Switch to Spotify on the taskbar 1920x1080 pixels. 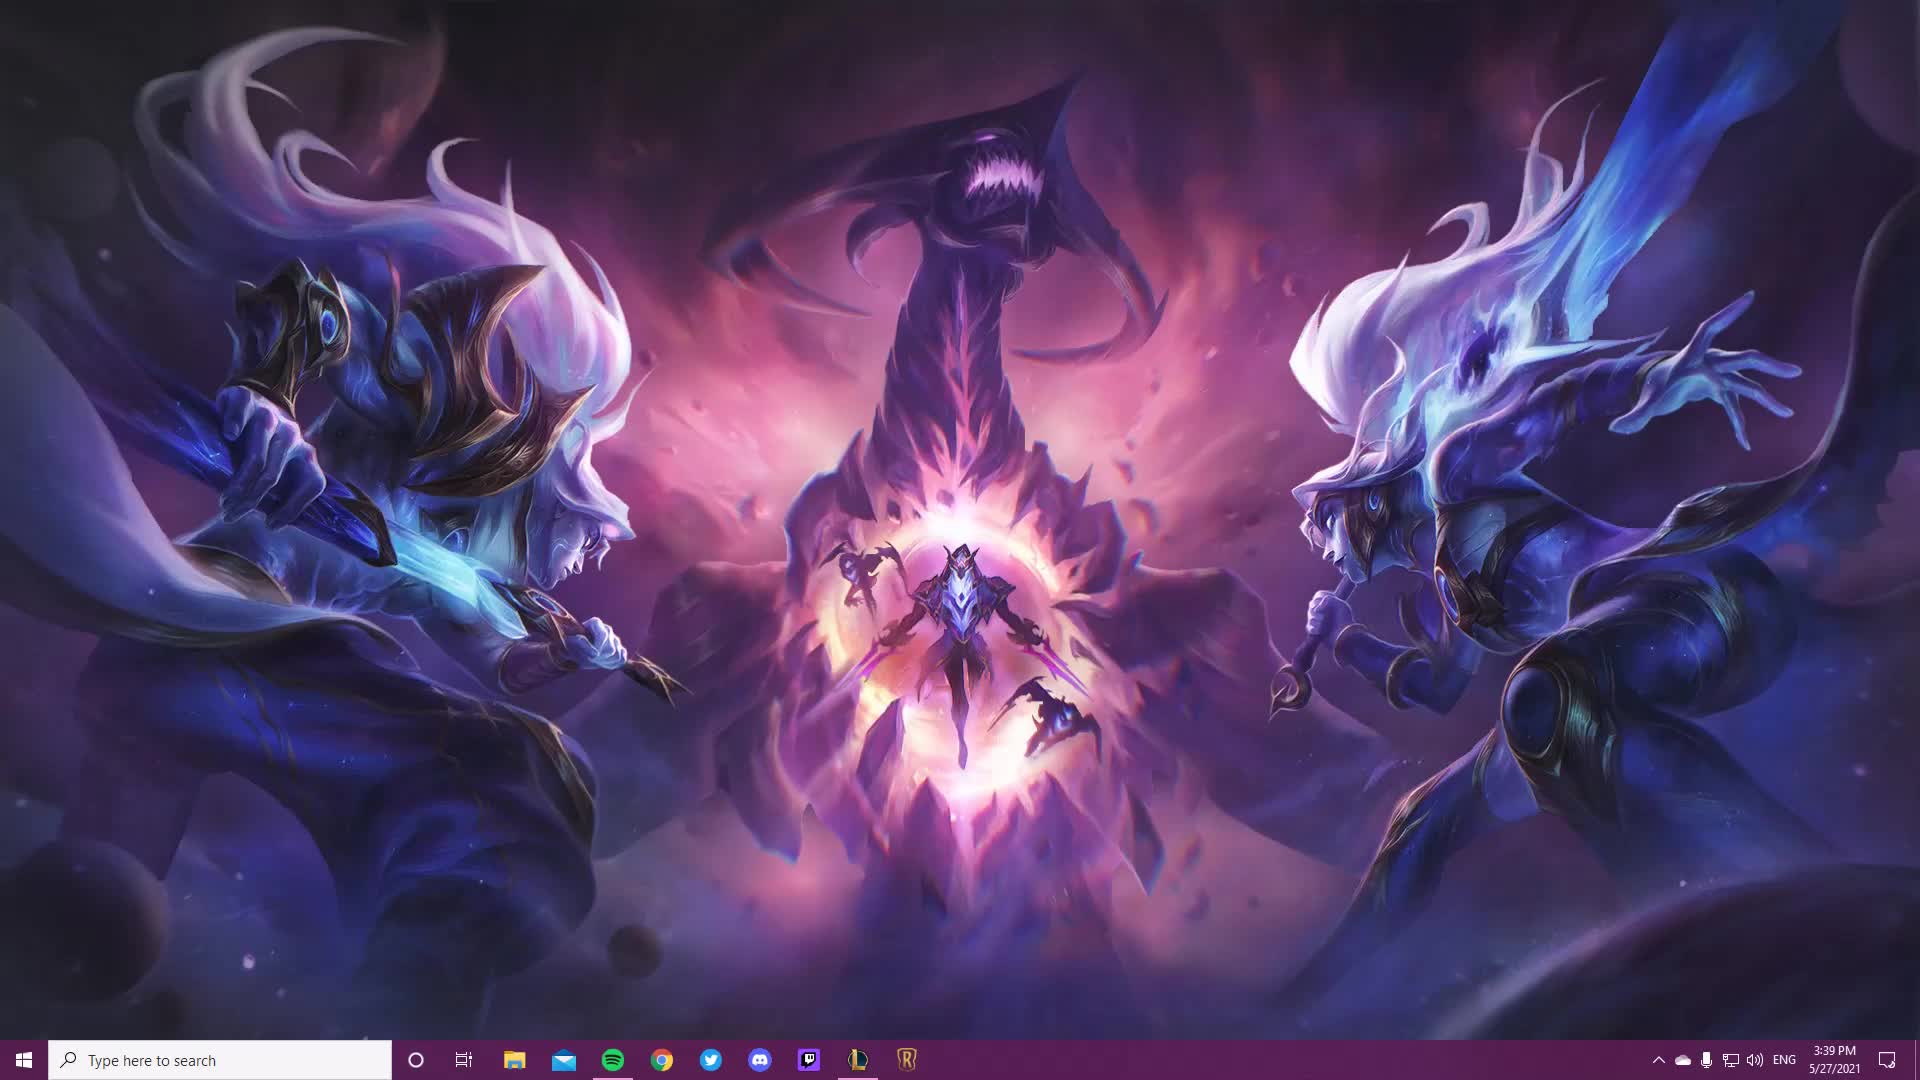click(612, 1060)
